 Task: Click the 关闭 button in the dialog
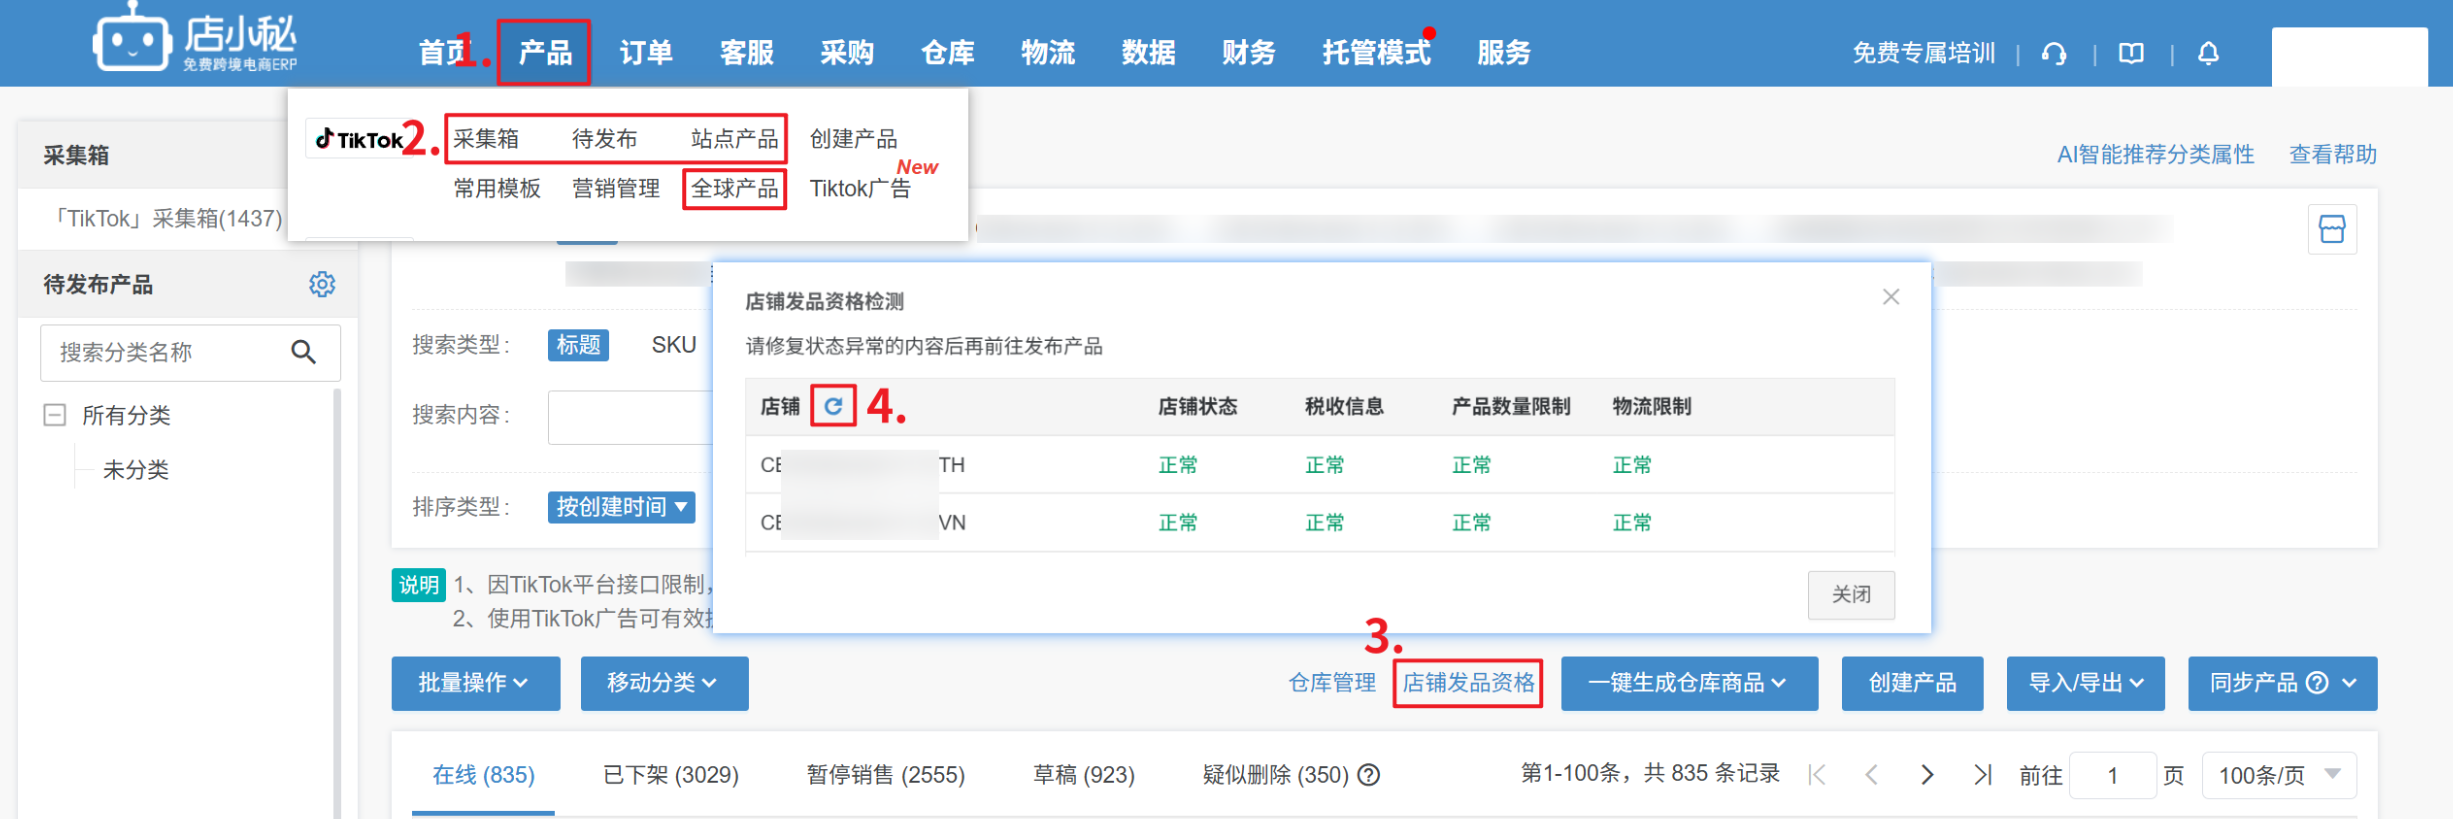pyautogui.click(x=1850, y=595)
